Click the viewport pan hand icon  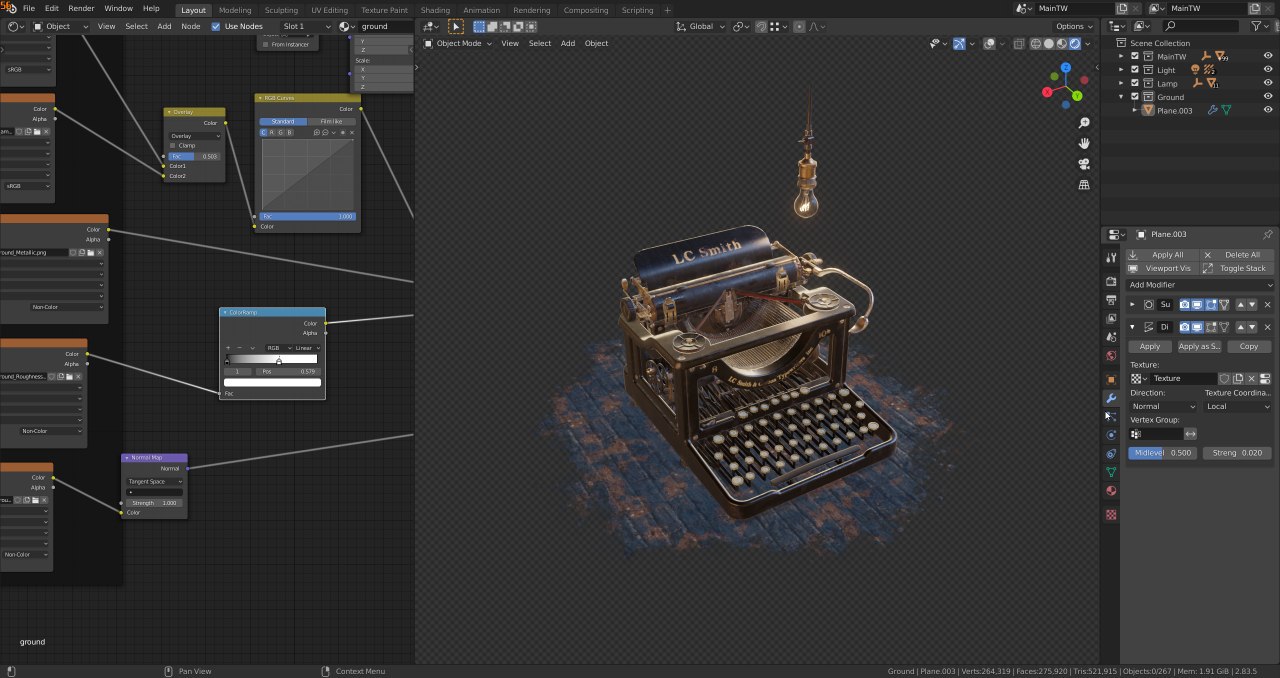pos(1084,144)
